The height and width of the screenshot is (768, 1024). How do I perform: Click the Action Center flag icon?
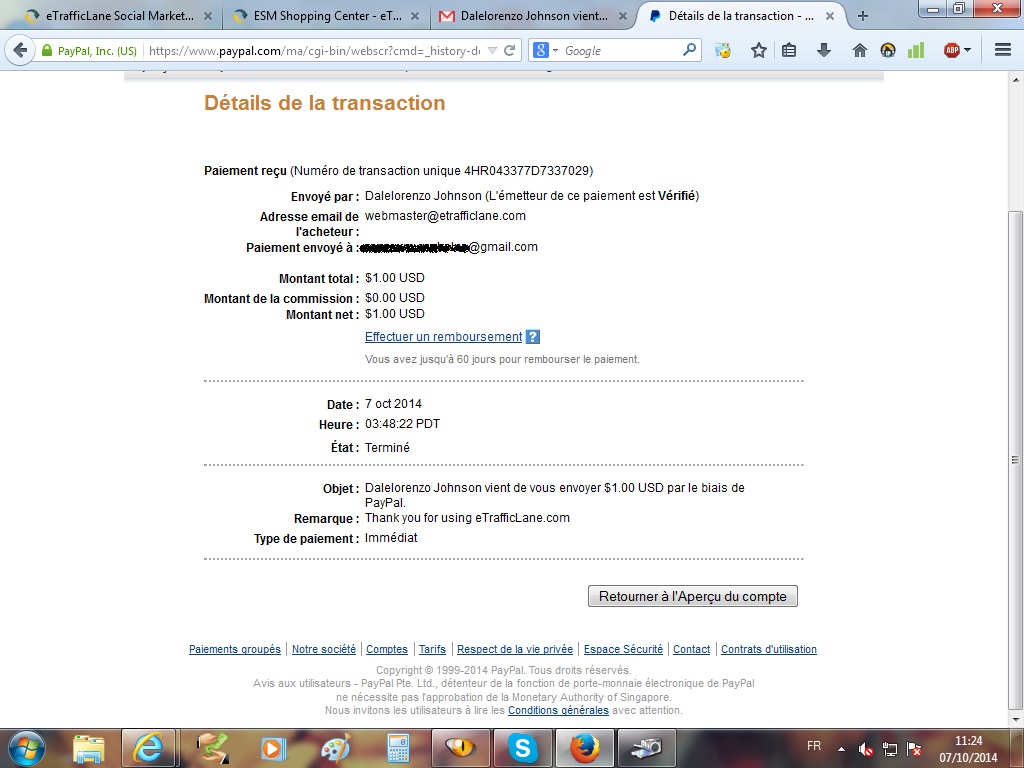(914, 749)
